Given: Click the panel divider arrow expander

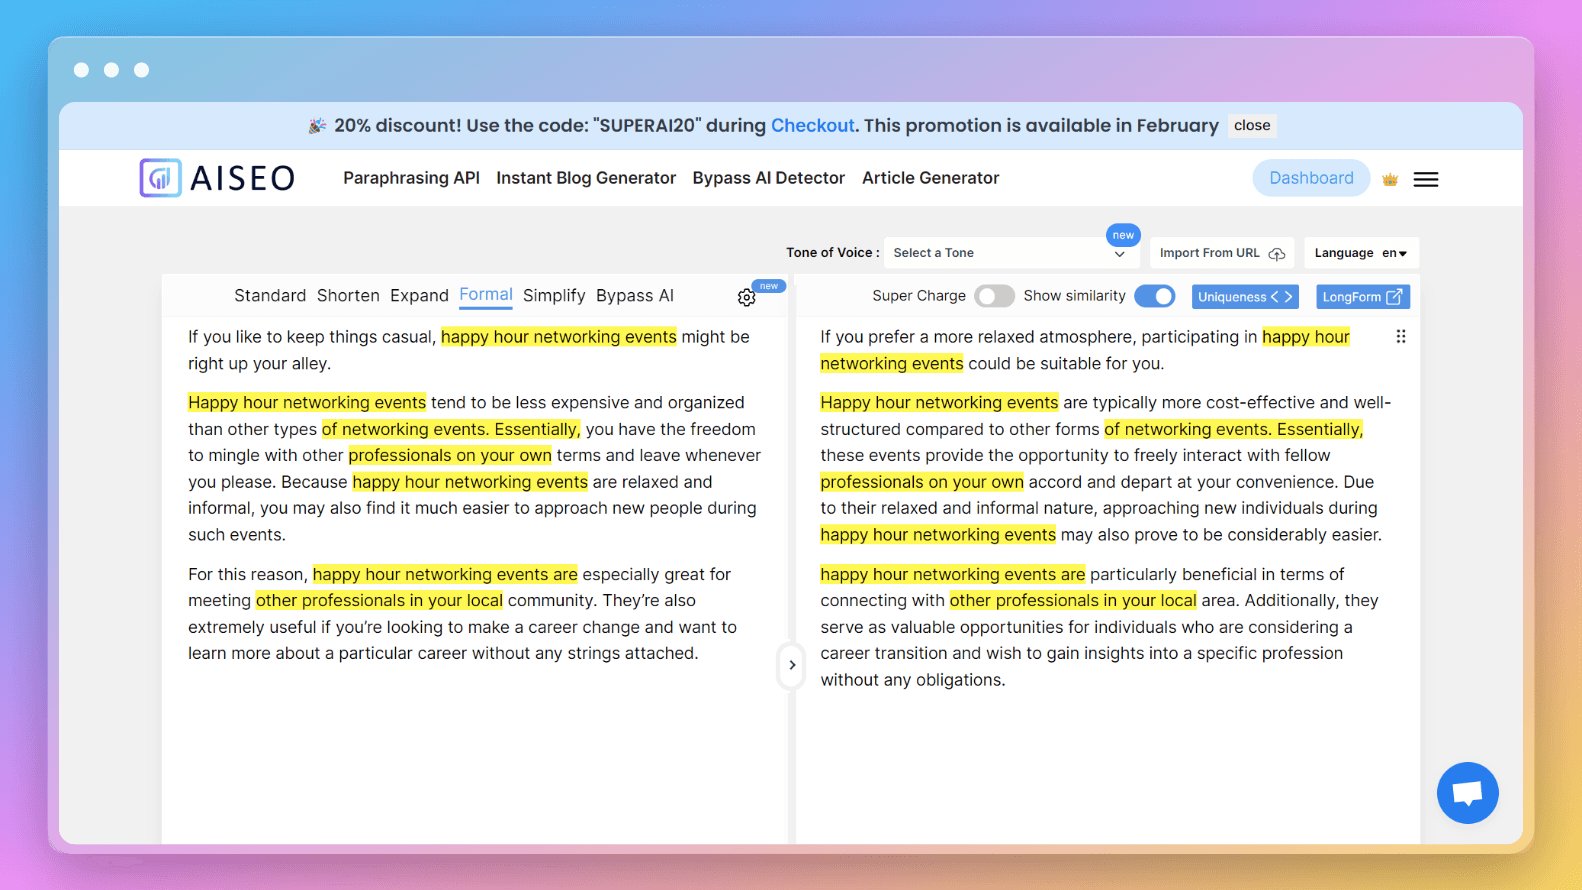Looking at the screenshot, I should (791, 665).
